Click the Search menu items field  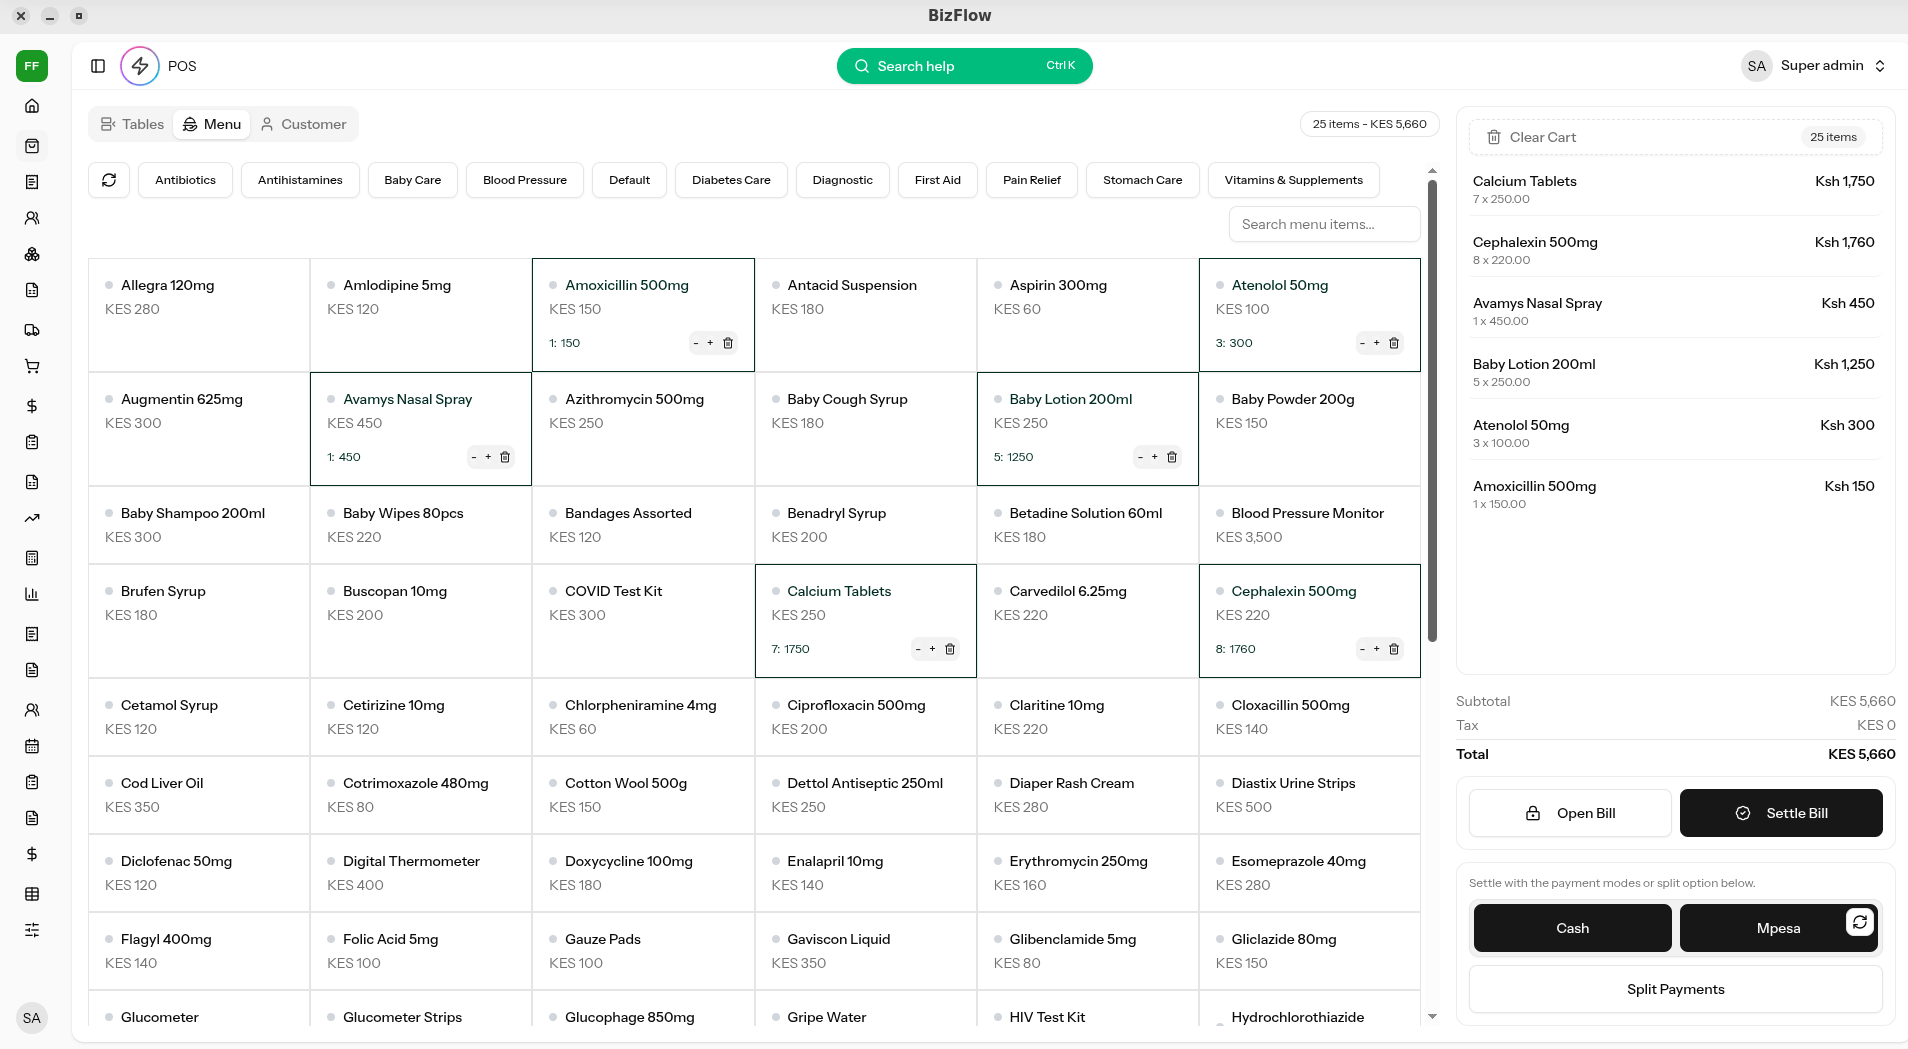[1323, 224]
